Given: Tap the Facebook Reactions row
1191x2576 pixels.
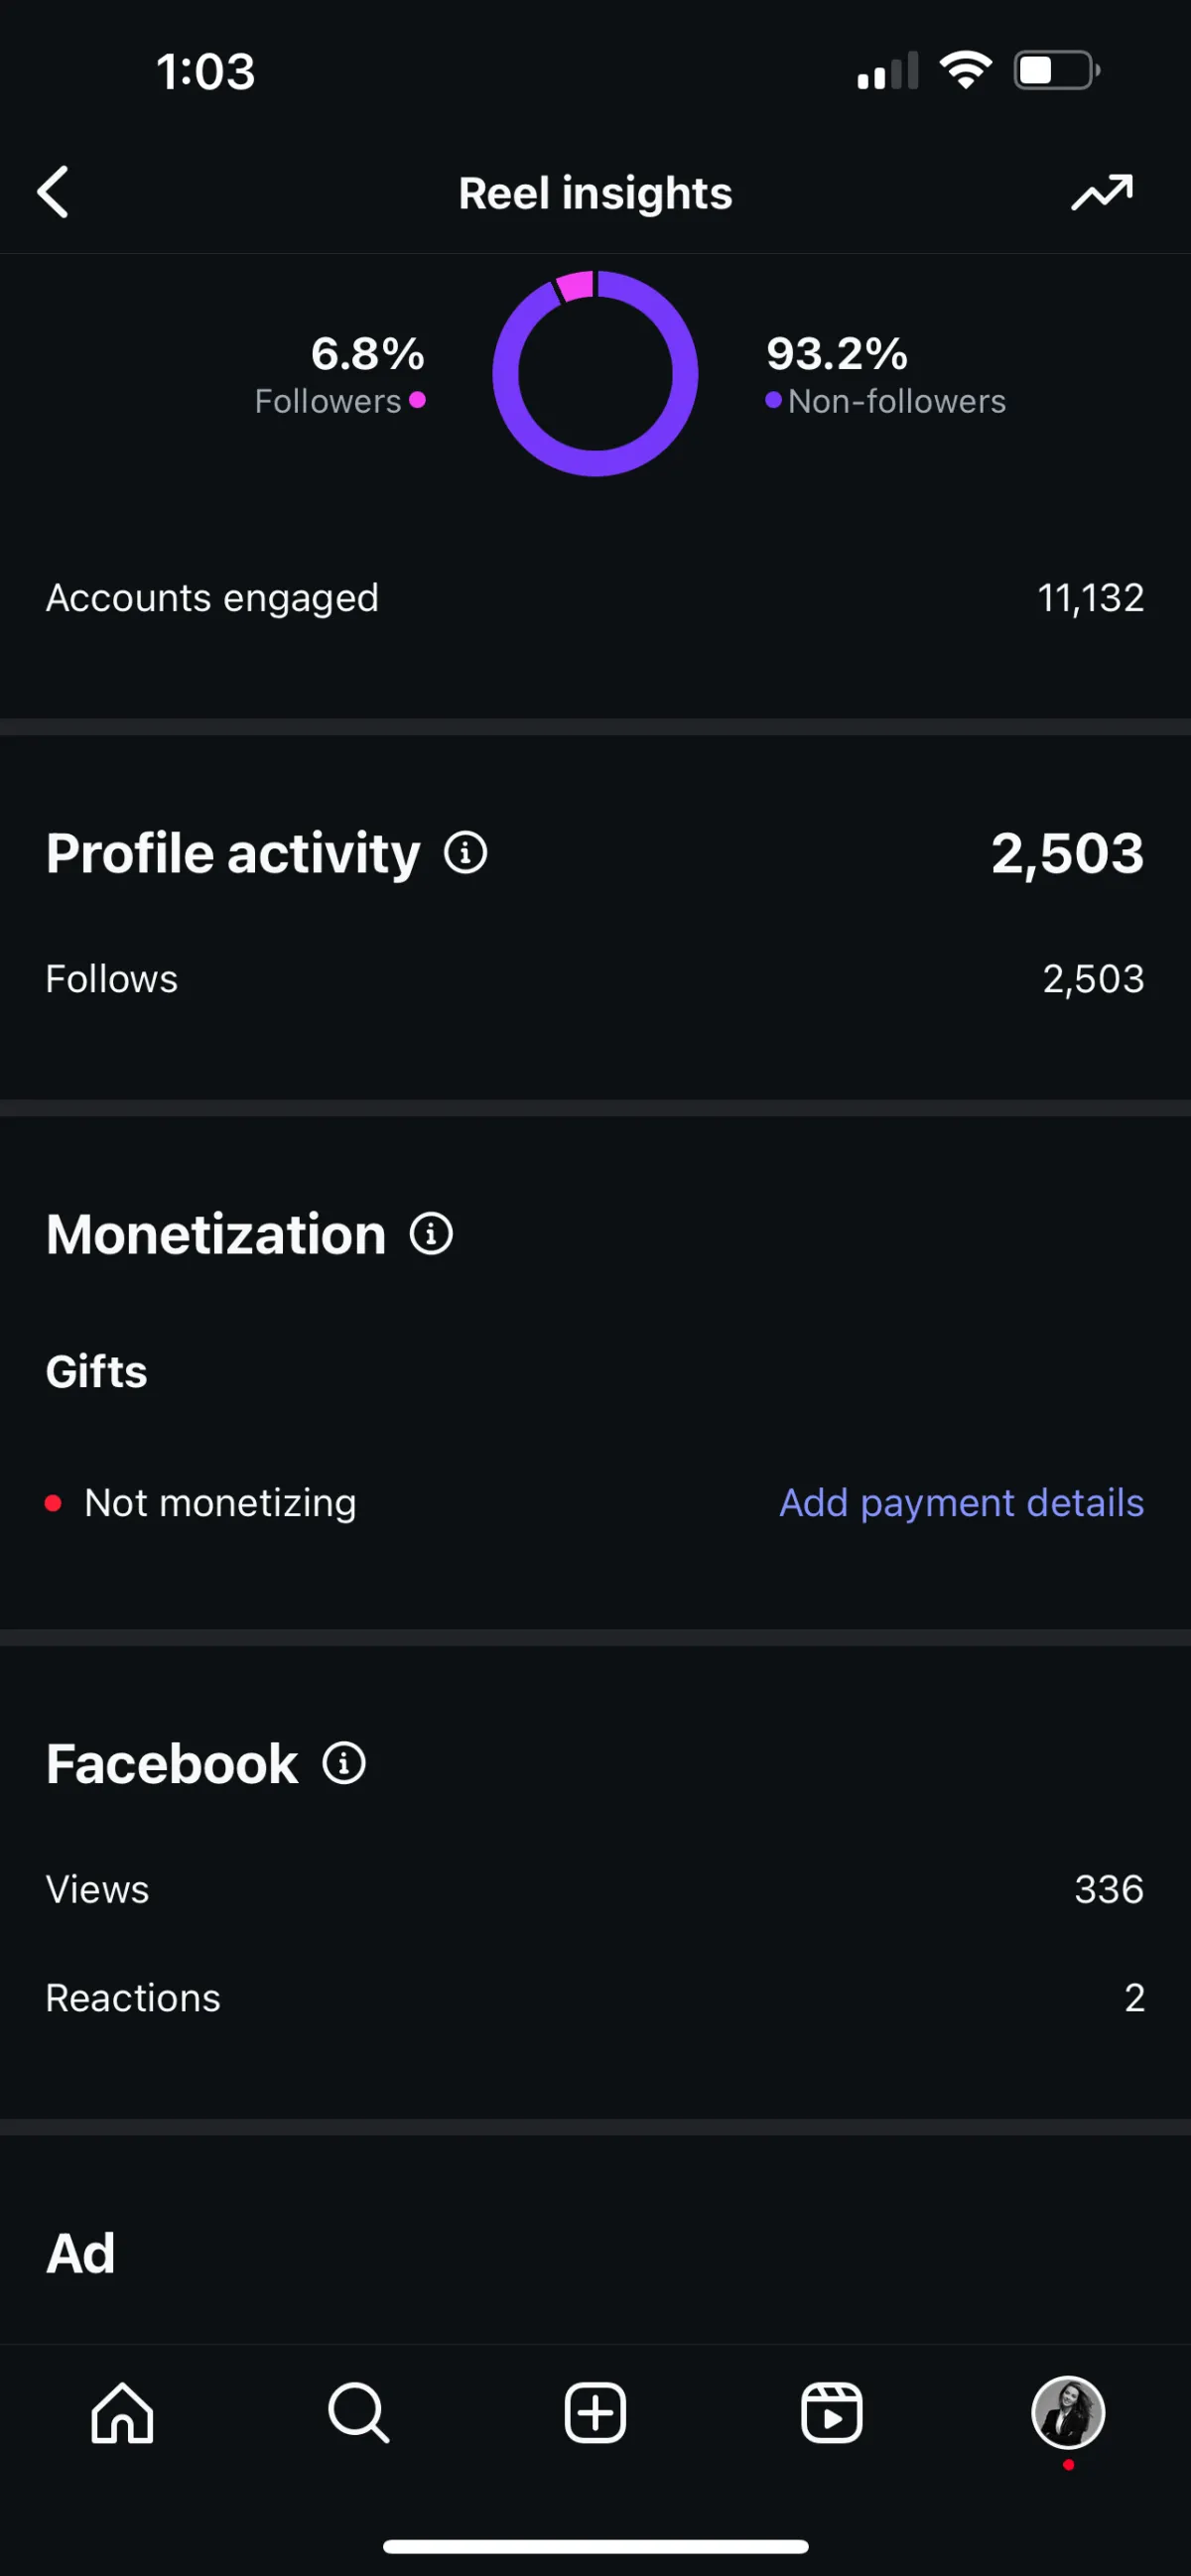Looking at the screenshot, I should (x=595, y=1998).
